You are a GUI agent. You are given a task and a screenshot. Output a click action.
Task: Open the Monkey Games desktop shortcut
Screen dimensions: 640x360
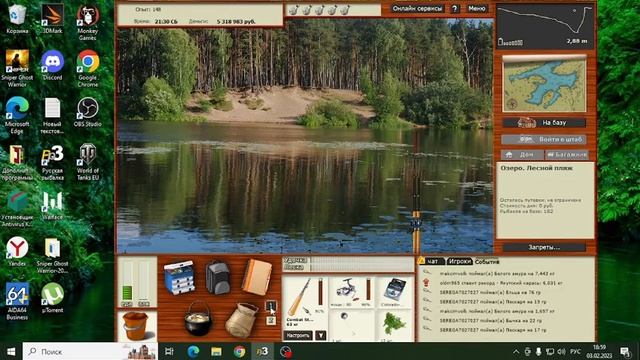tap(88, 22)
